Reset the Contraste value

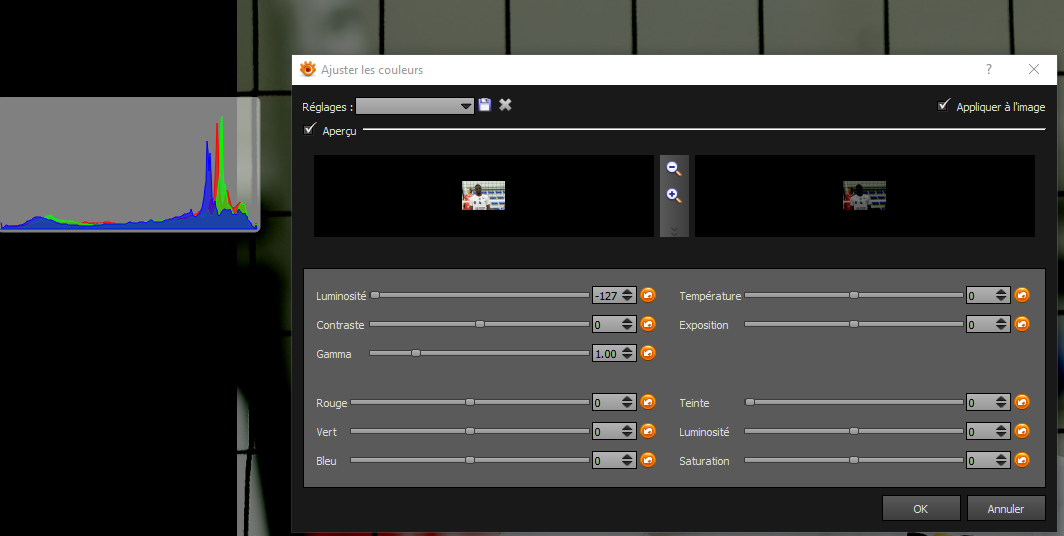tap(648, 324)
